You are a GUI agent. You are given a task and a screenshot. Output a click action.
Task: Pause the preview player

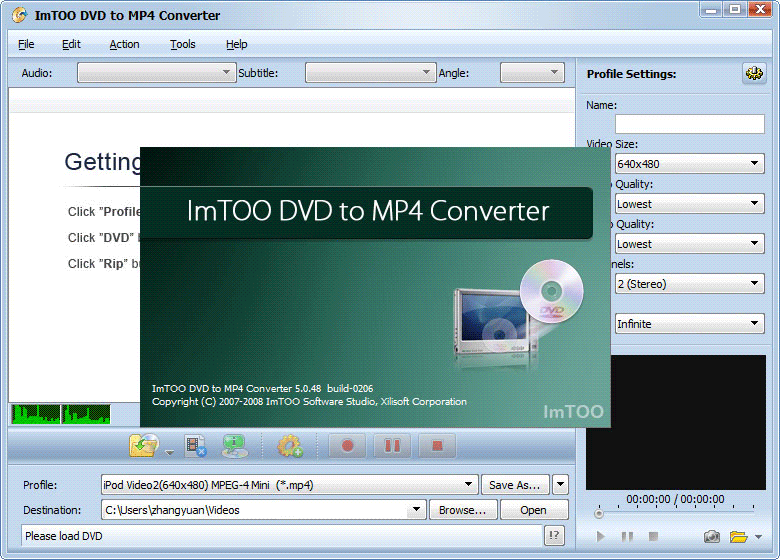[x=627, y=537]
